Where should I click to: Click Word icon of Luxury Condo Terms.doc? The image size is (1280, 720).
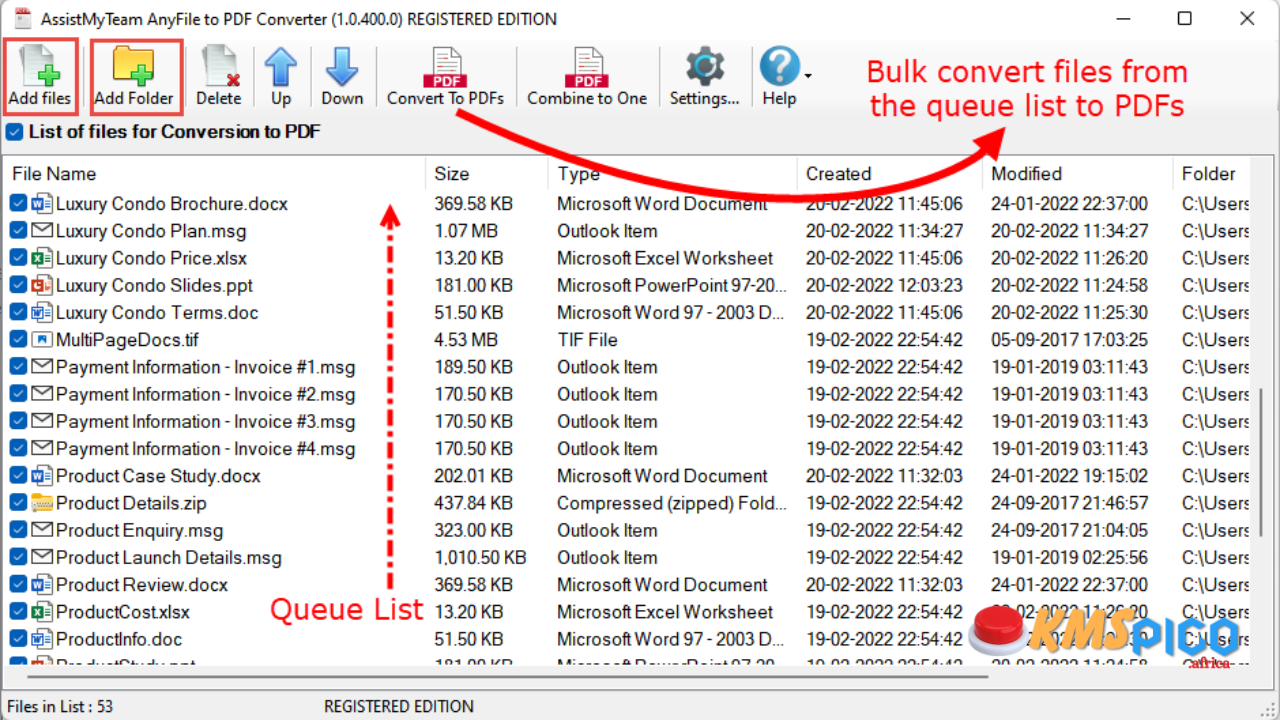(42, 312)
